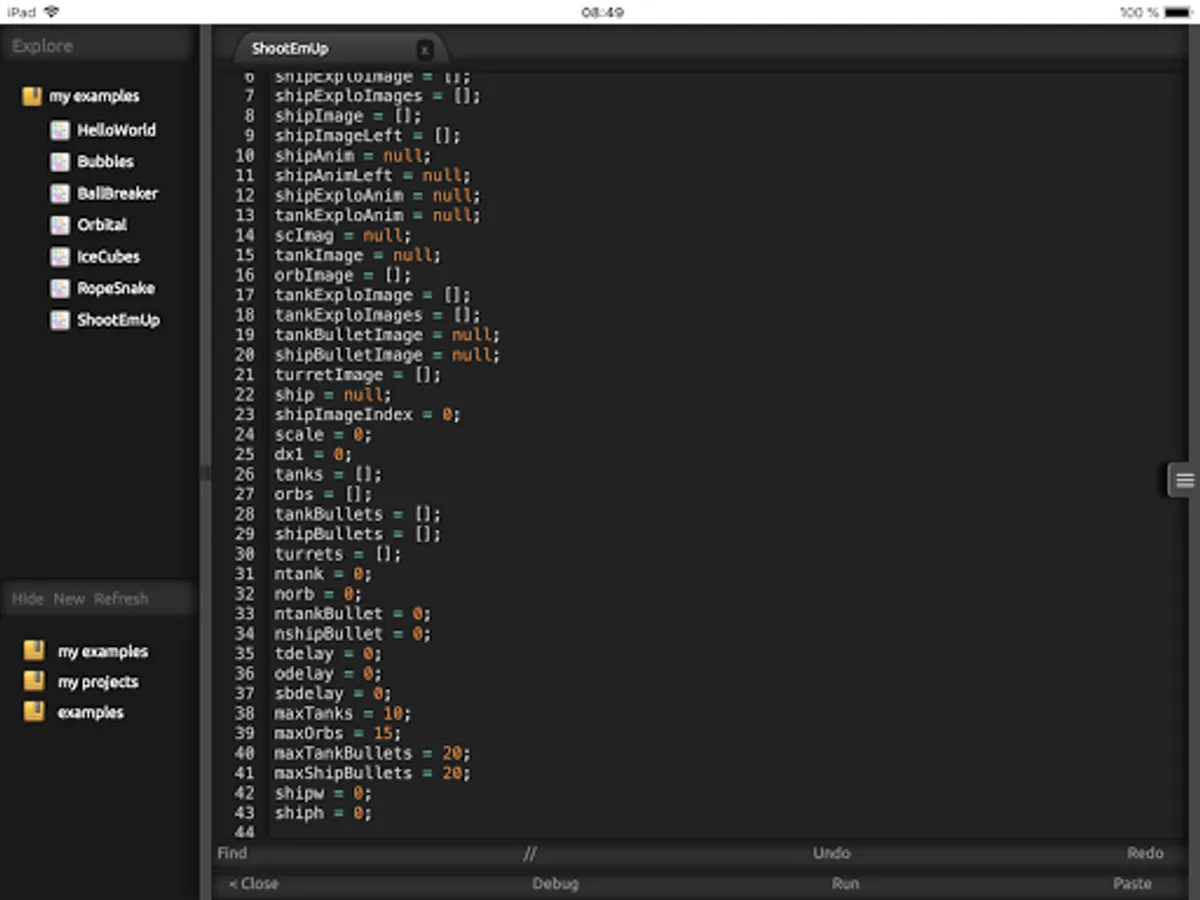Start Debug mode

(555, 884)
